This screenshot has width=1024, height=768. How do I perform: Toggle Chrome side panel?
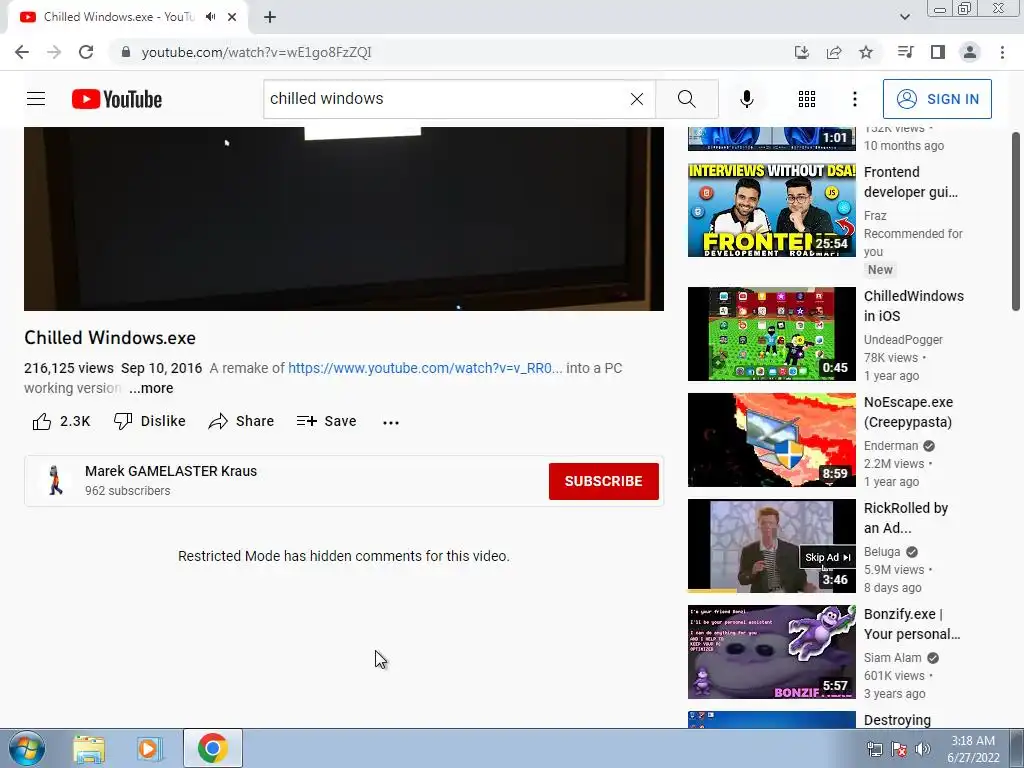click(938, 52)
